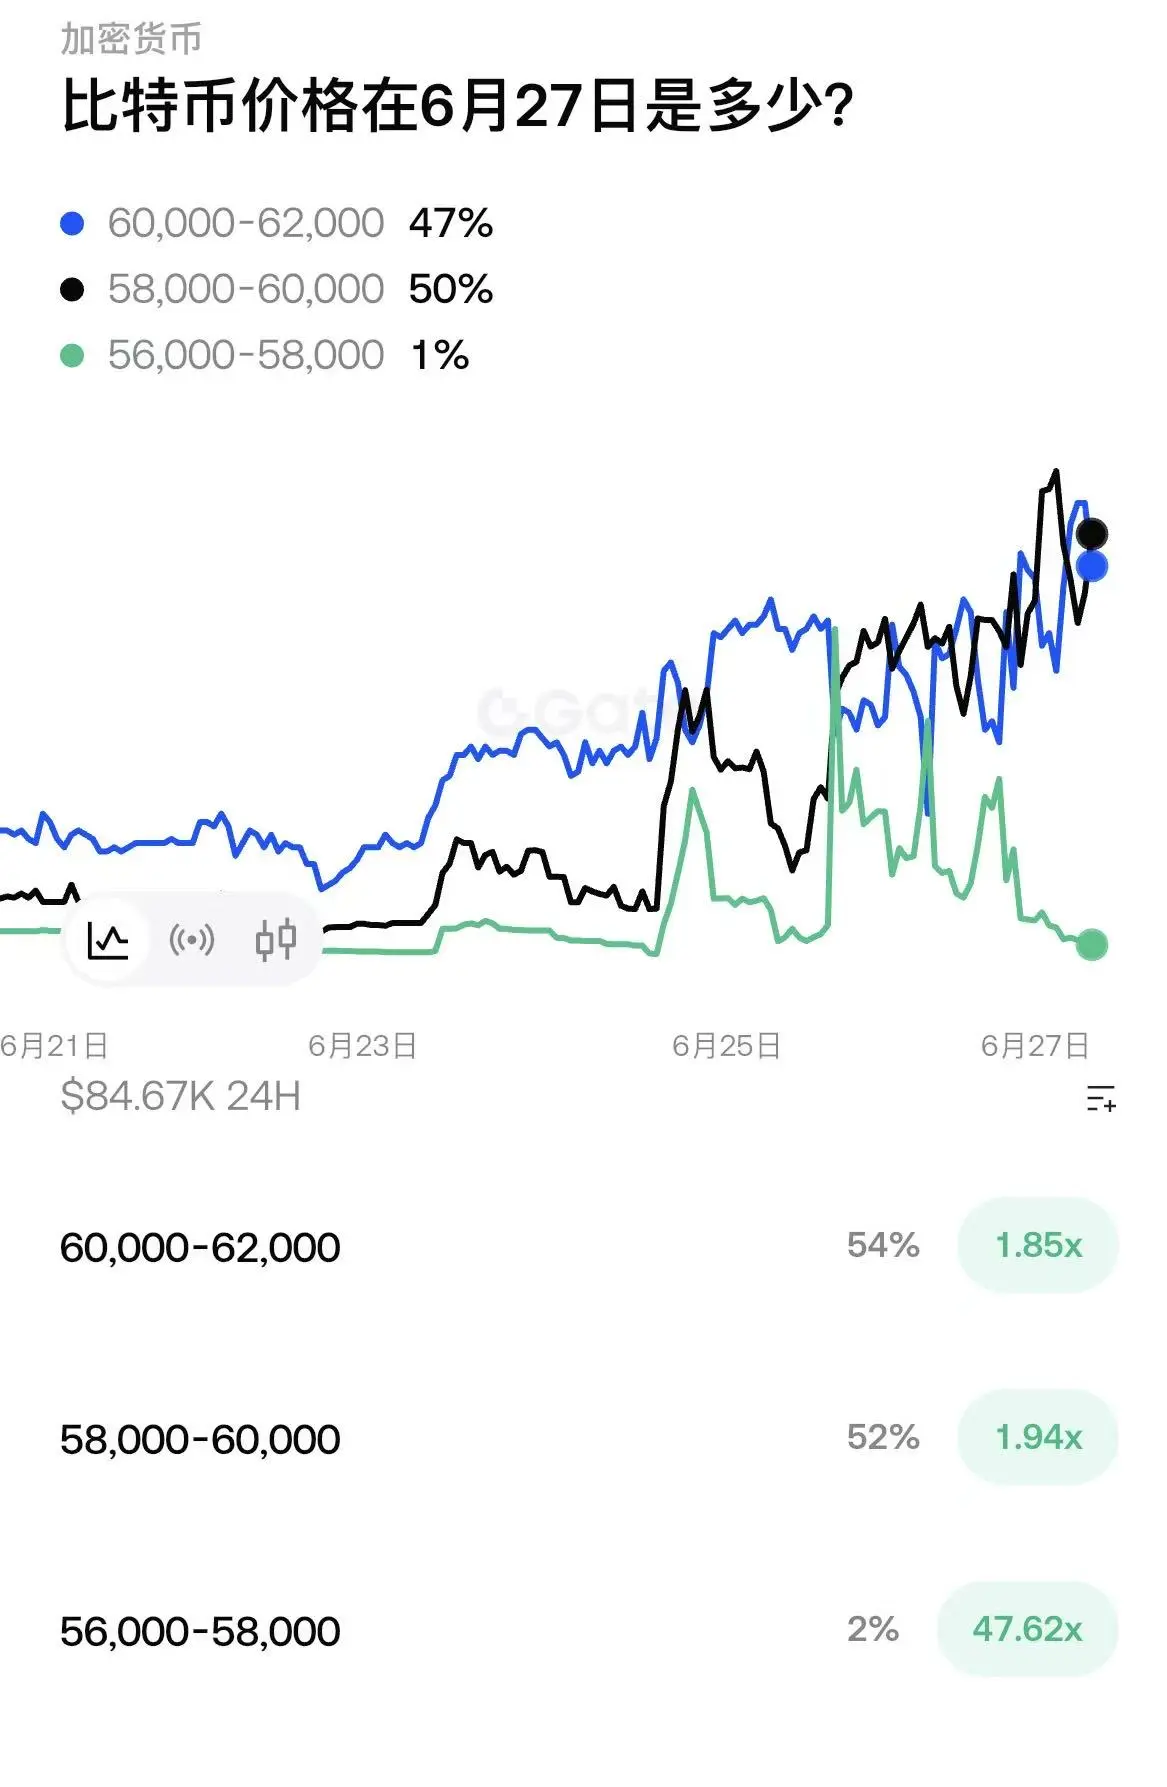1167x1787 pixels.
Task: Toggle the green 56,000-58,000 legend series
Action: click(x=265, y=355)
